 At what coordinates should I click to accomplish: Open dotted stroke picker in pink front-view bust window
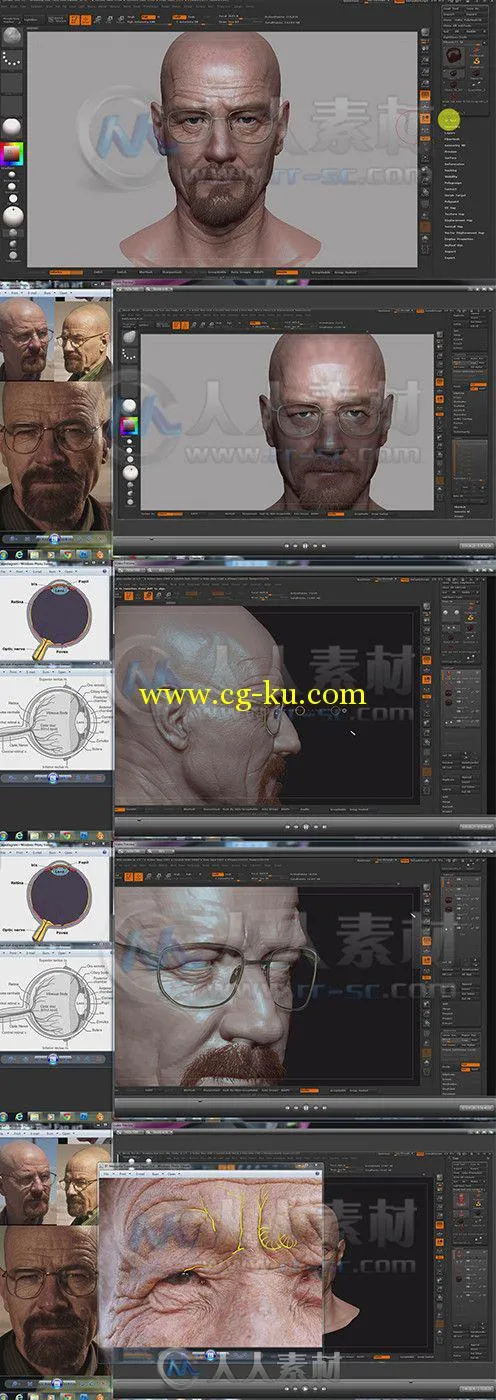[x=12, y=59]
